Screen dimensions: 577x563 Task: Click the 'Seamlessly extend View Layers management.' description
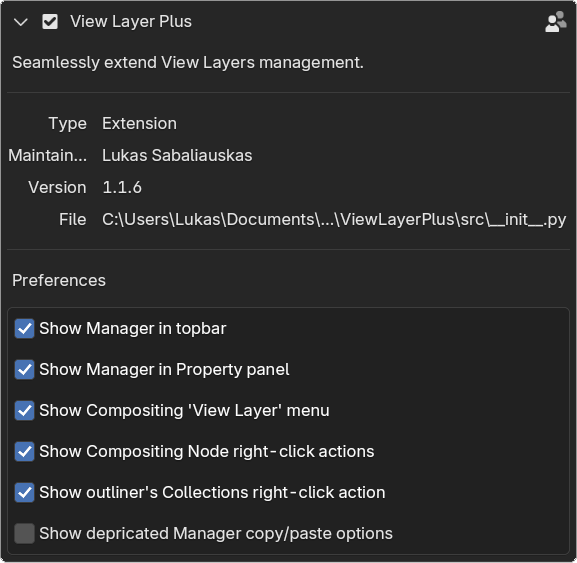point(188,63)
